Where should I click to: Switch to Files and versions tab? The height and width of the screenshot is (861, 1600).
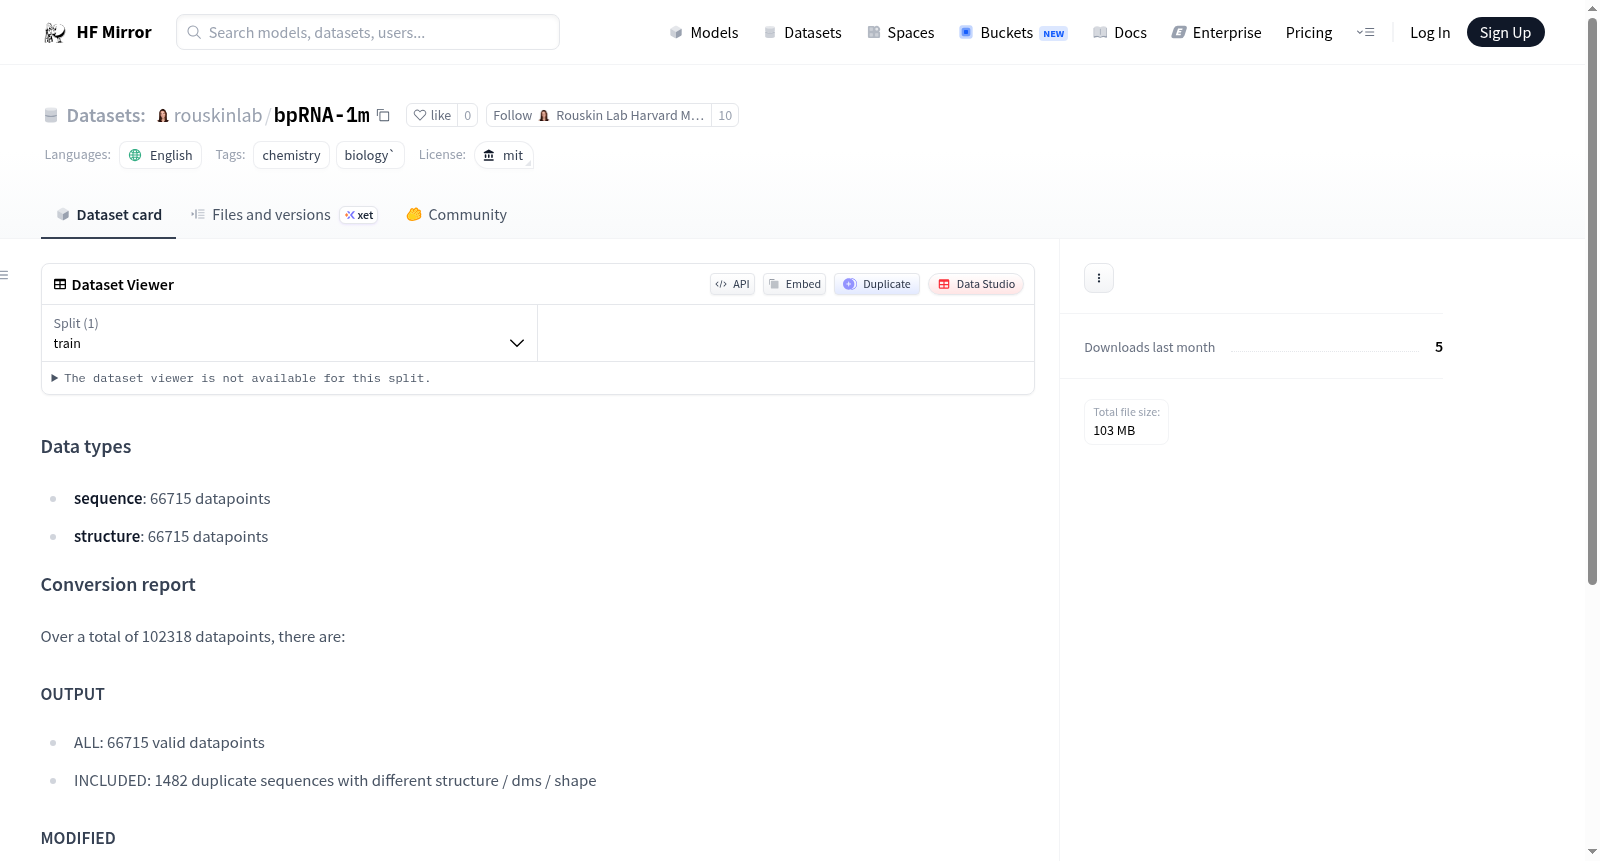[x=284, y=215]
